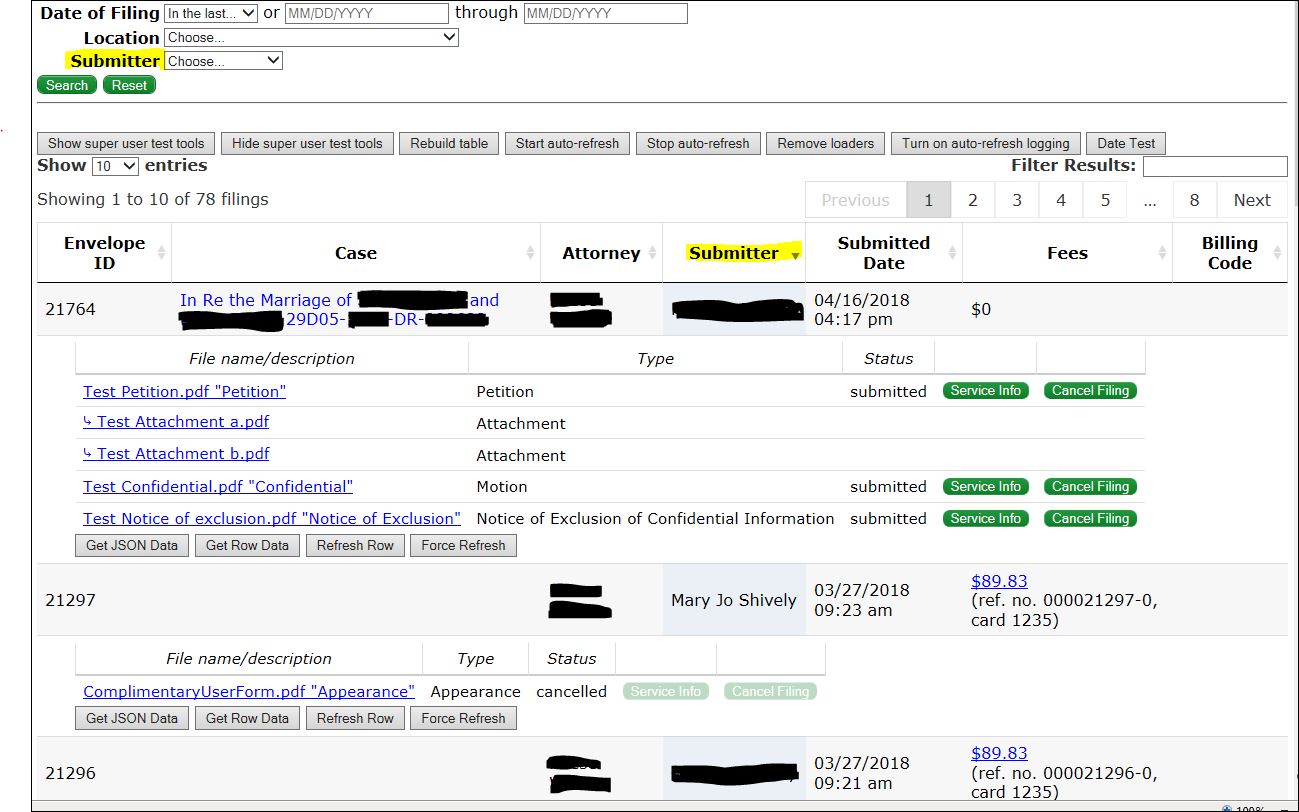
Task: Get JSON Data for envelope 21764
Action: click(x=131, y=545)
